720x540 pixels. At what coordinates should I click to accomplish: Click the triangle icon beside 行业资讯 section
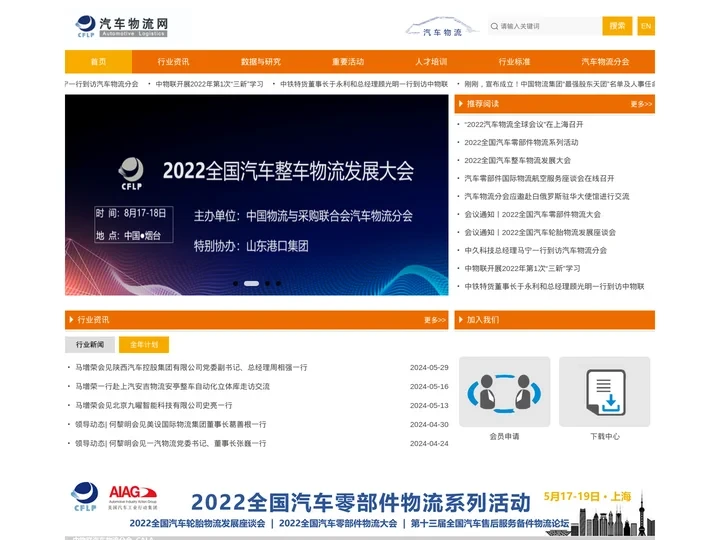tap(71, 320)
